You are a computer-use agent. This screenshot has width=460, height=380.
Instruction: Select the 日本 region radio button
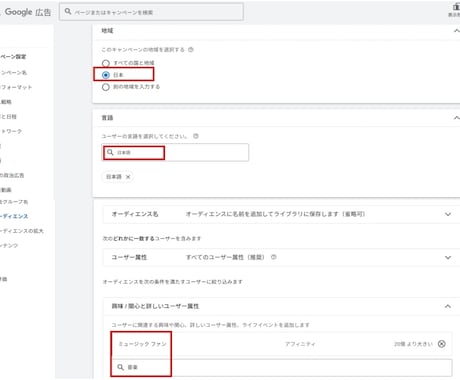(x=106, y=75)
